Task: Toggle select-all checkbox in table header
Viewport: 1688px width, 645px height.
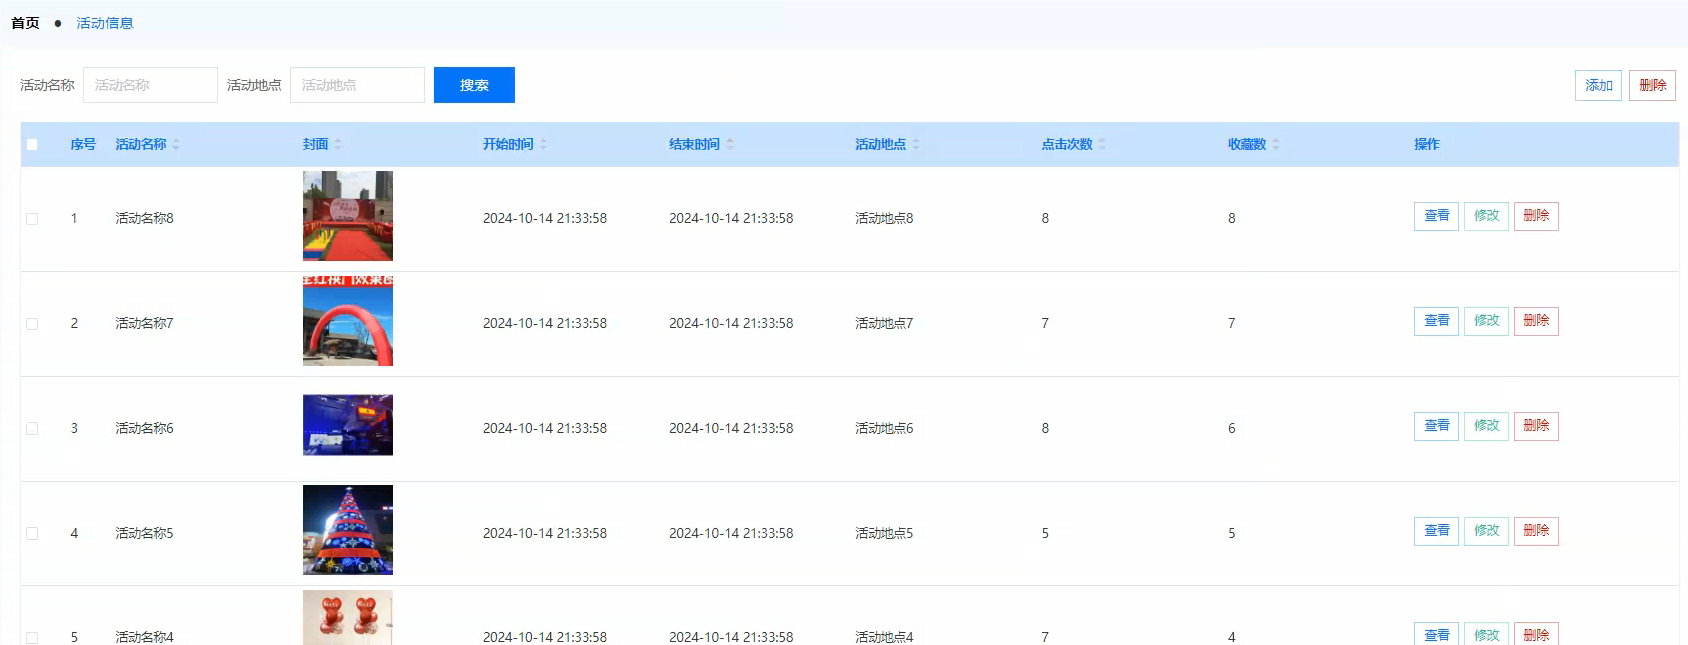Action: point(32,144)
